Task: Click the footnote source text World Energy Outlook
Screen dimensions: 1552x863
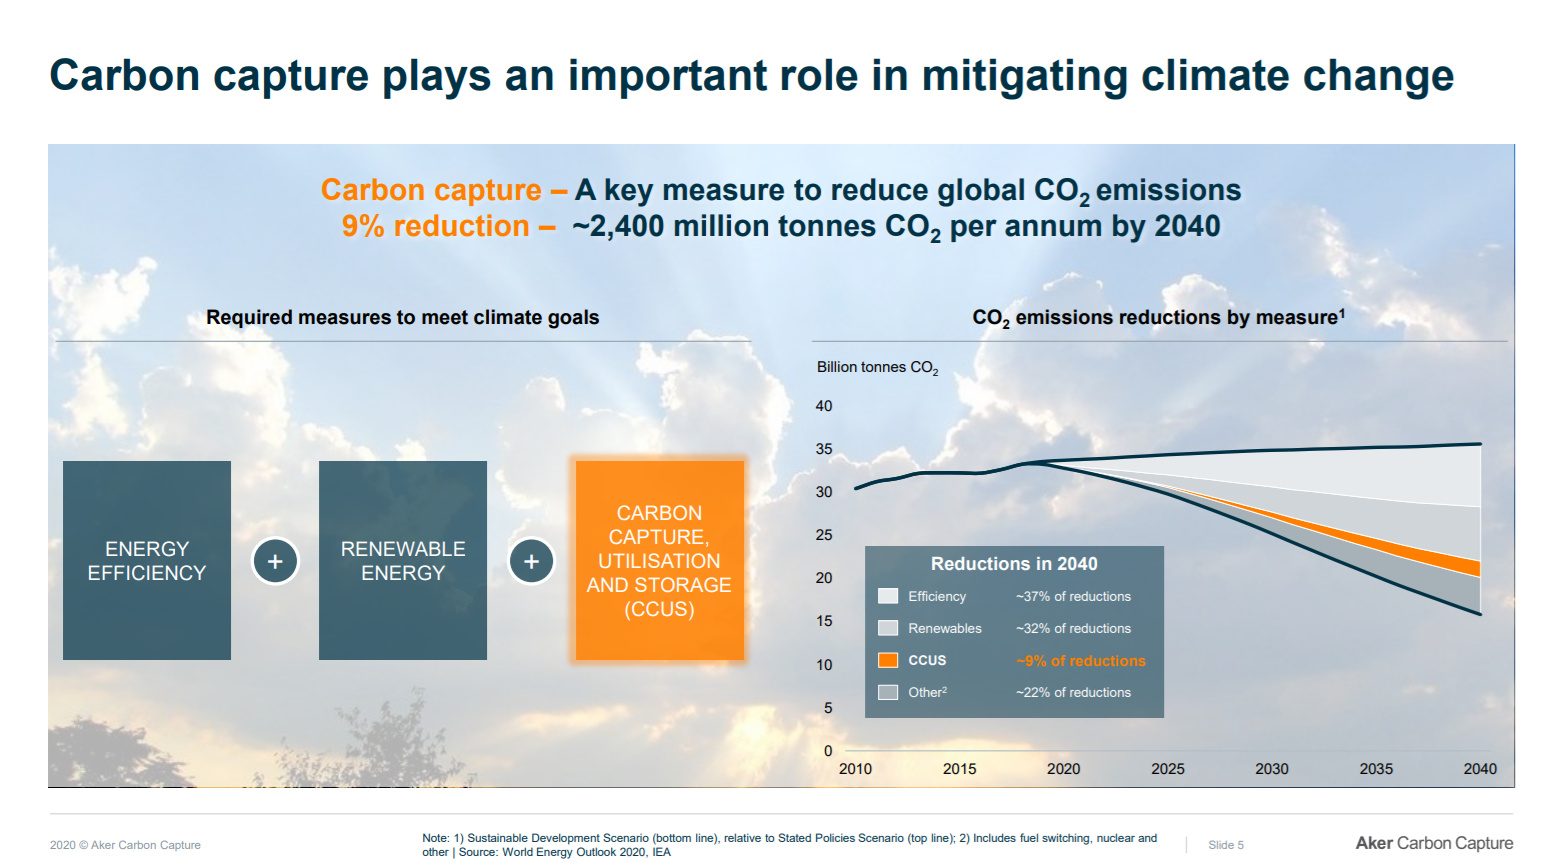Action: click(x=564, y=852)
